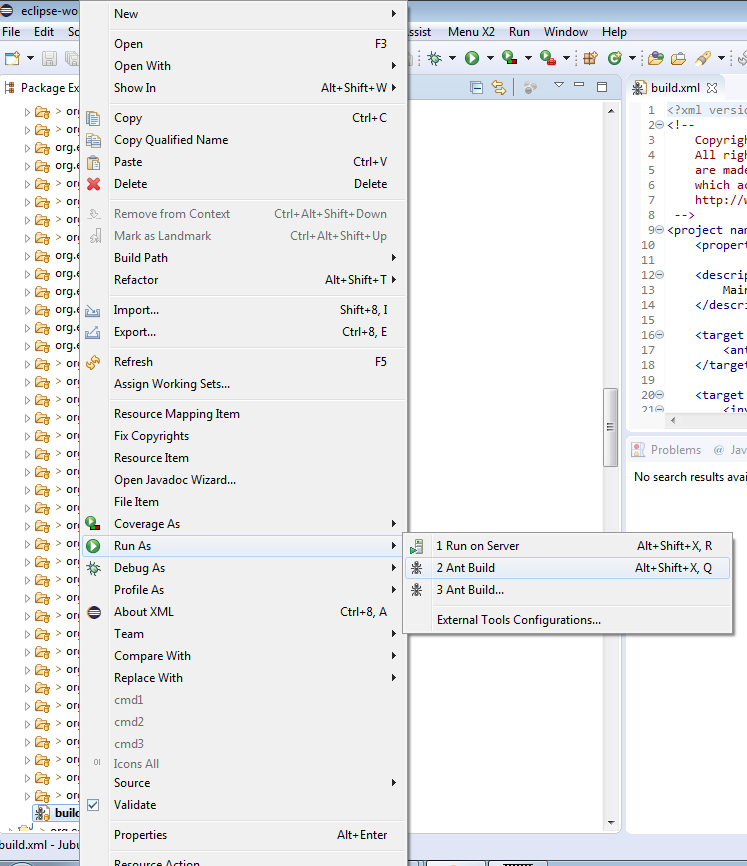Image resolution: width=747 pixels, height=866 pixels.
Task: Choose Open Javadoc Wizard...
Action: pos(243,480)
